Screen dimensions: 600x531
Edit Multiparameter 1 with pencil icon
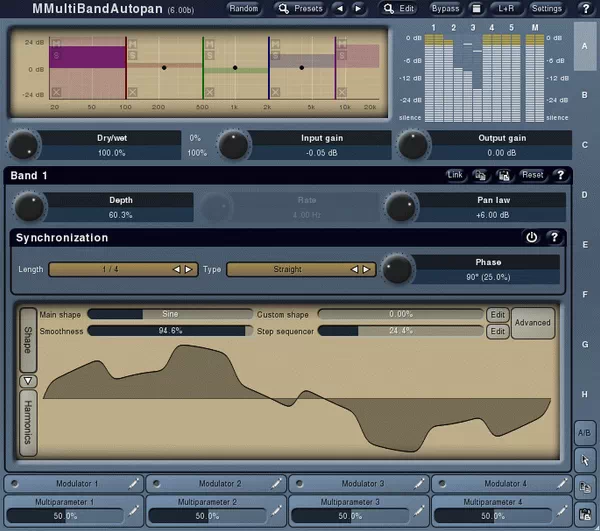coord(133,510)
